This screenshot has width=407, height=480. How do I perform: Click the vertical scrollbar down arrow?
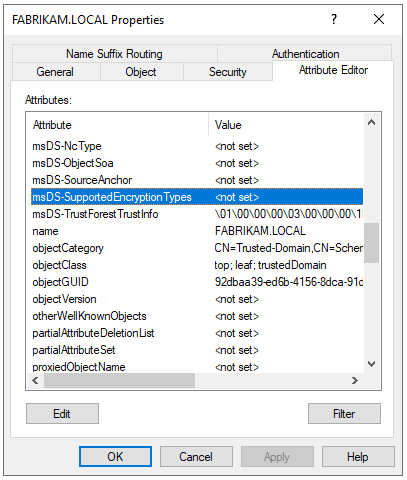(x=372, y=363)
